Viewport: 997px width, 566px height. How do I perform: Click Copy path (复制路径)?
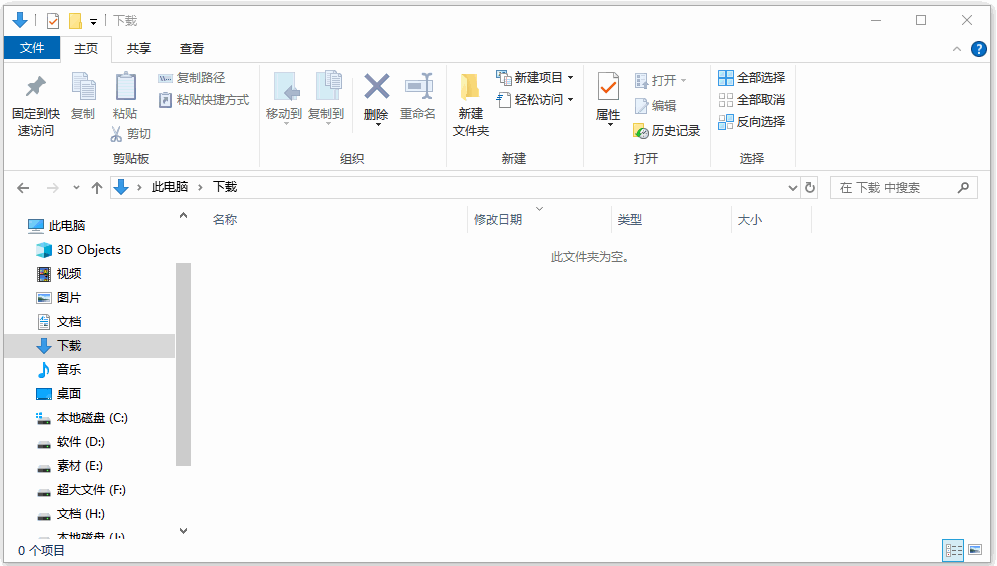click(x=191, y=78)
